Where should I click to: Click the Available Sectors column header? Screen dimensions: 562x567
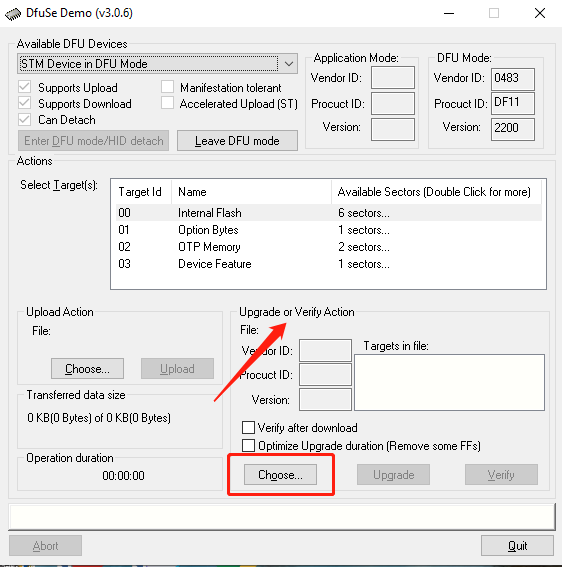tap(436, 192)
